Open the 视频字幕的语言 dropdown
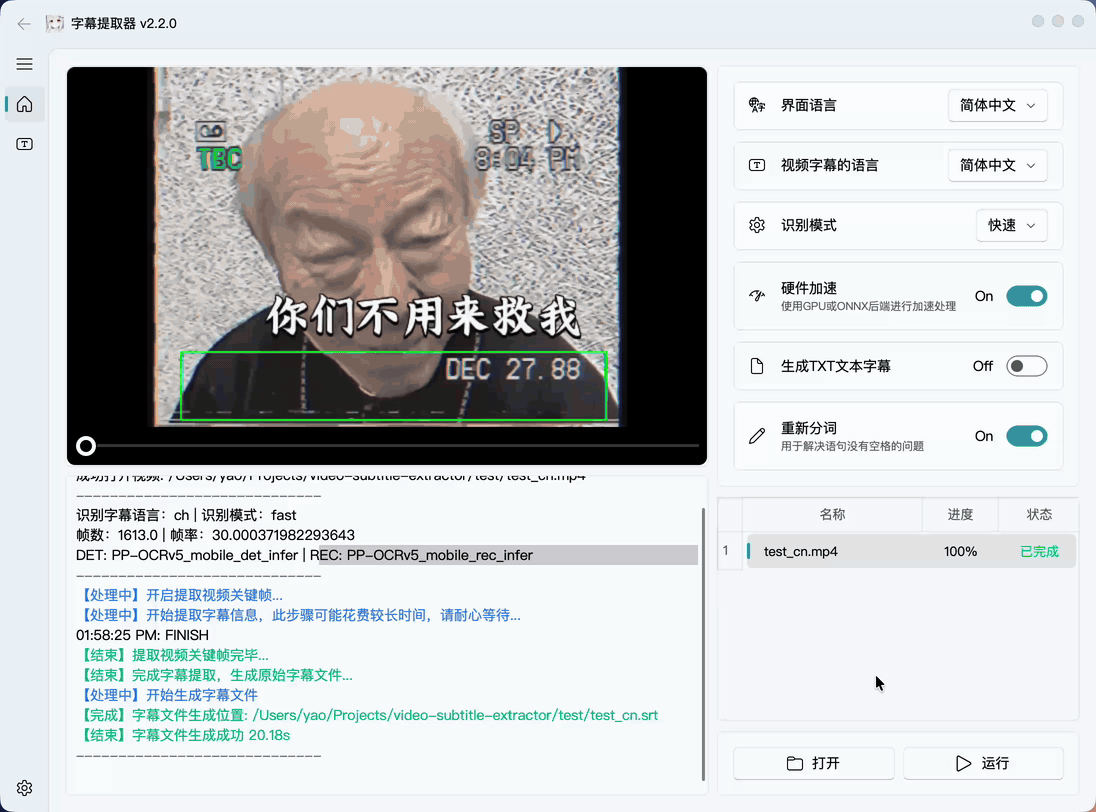1096x812 pixels. 997,165
